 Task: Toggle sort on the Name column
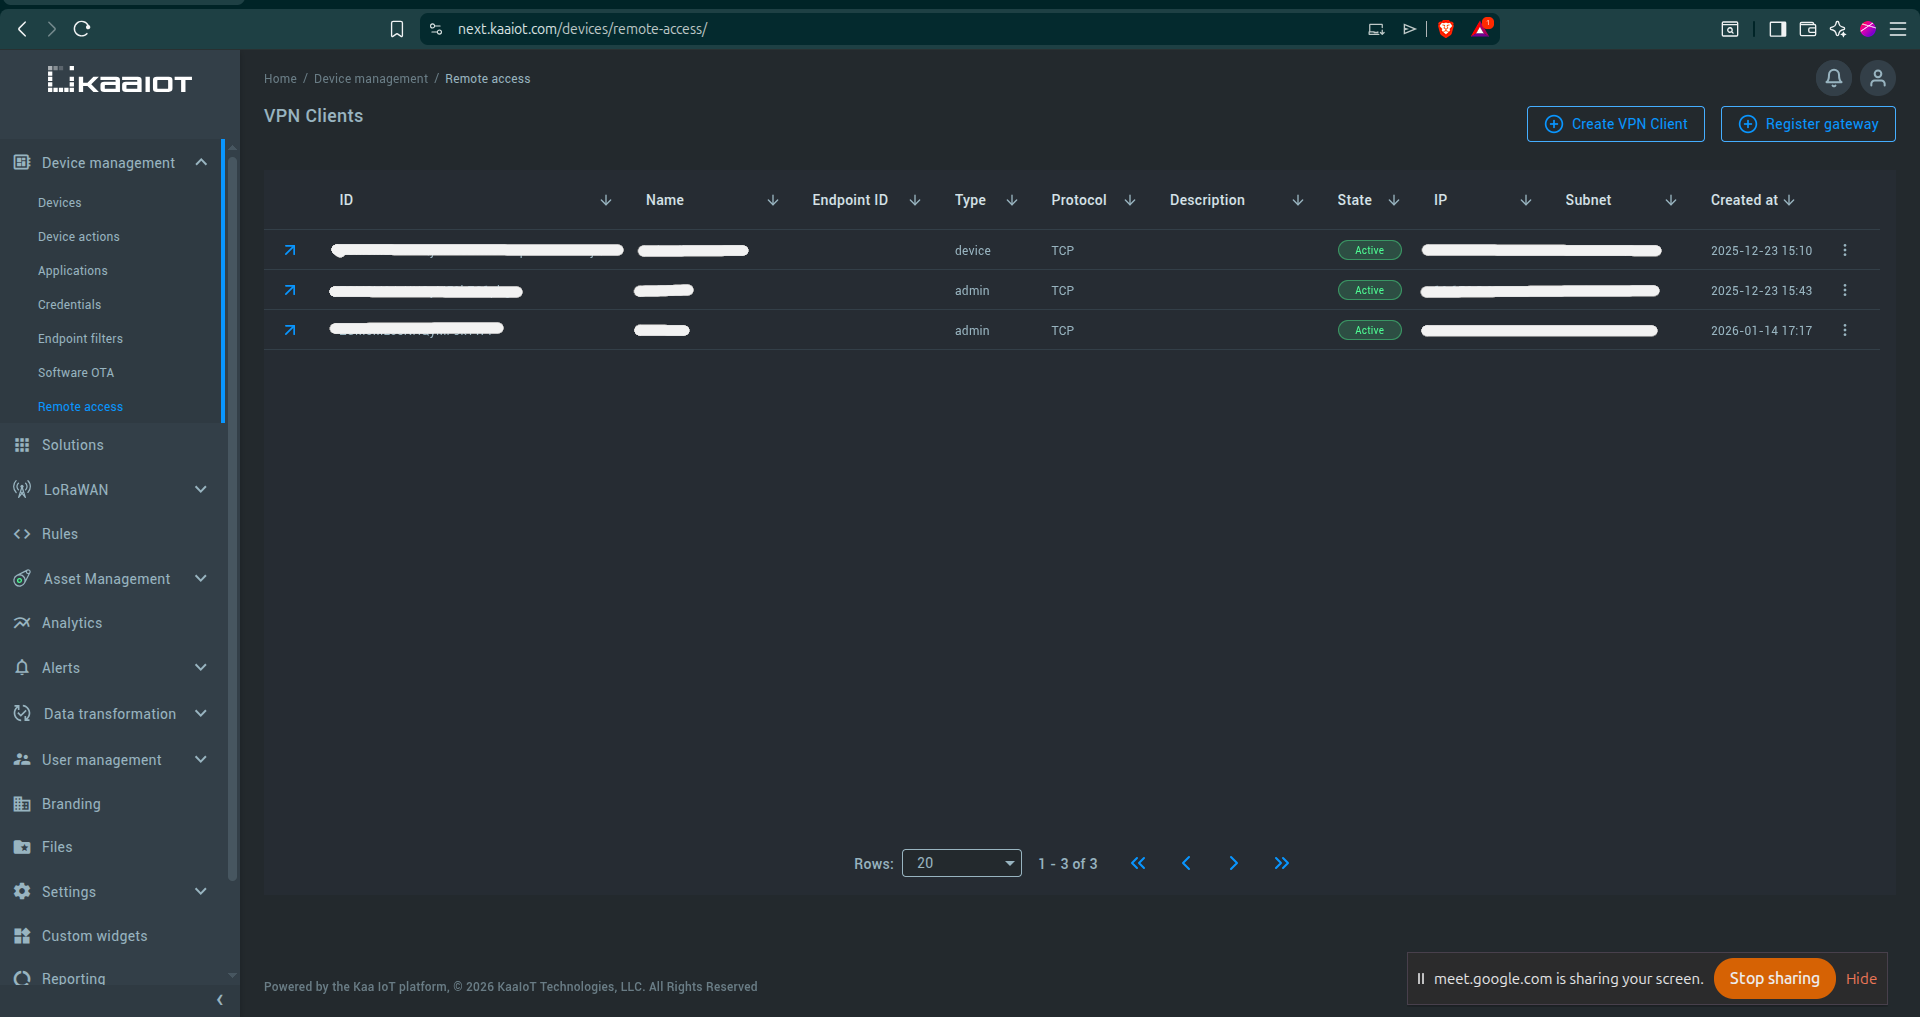(772, 199)
